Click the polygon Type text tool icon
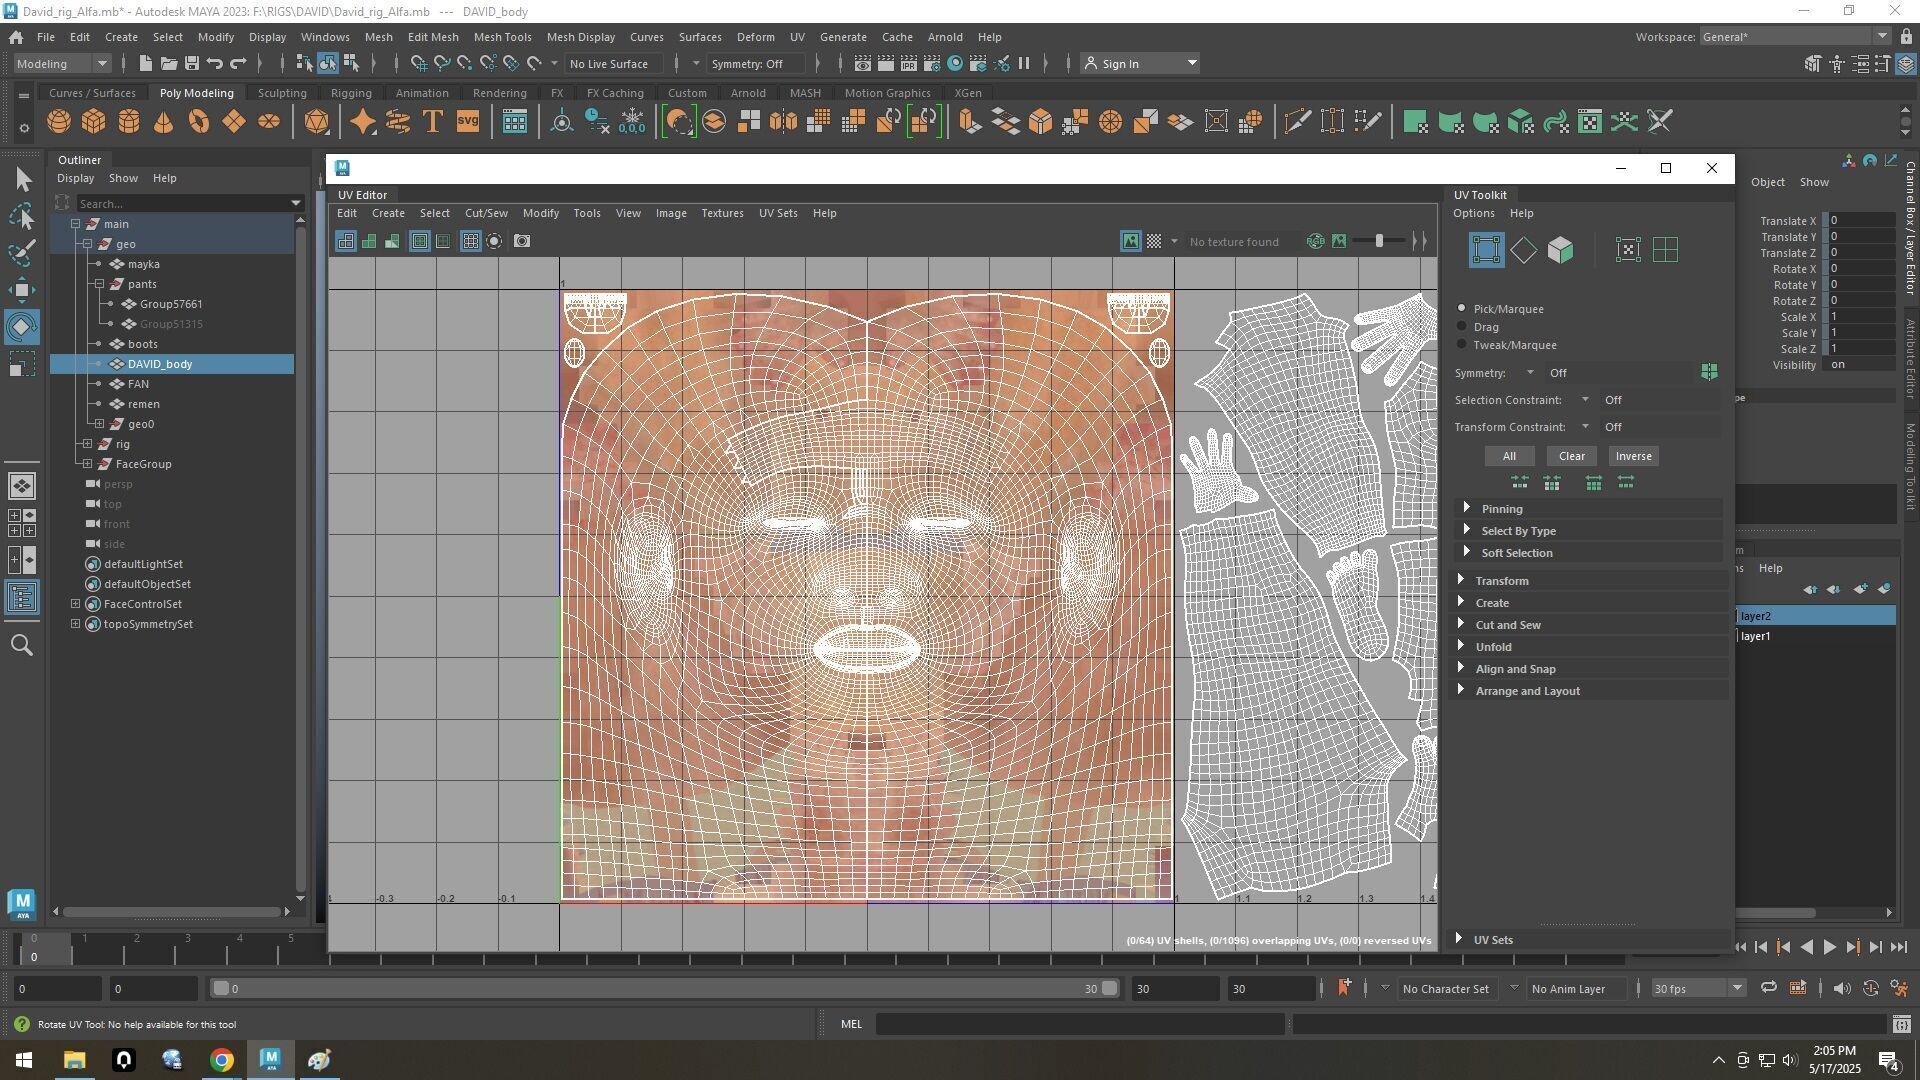The image size is (1920, 1080). click(x=433, y=122)
